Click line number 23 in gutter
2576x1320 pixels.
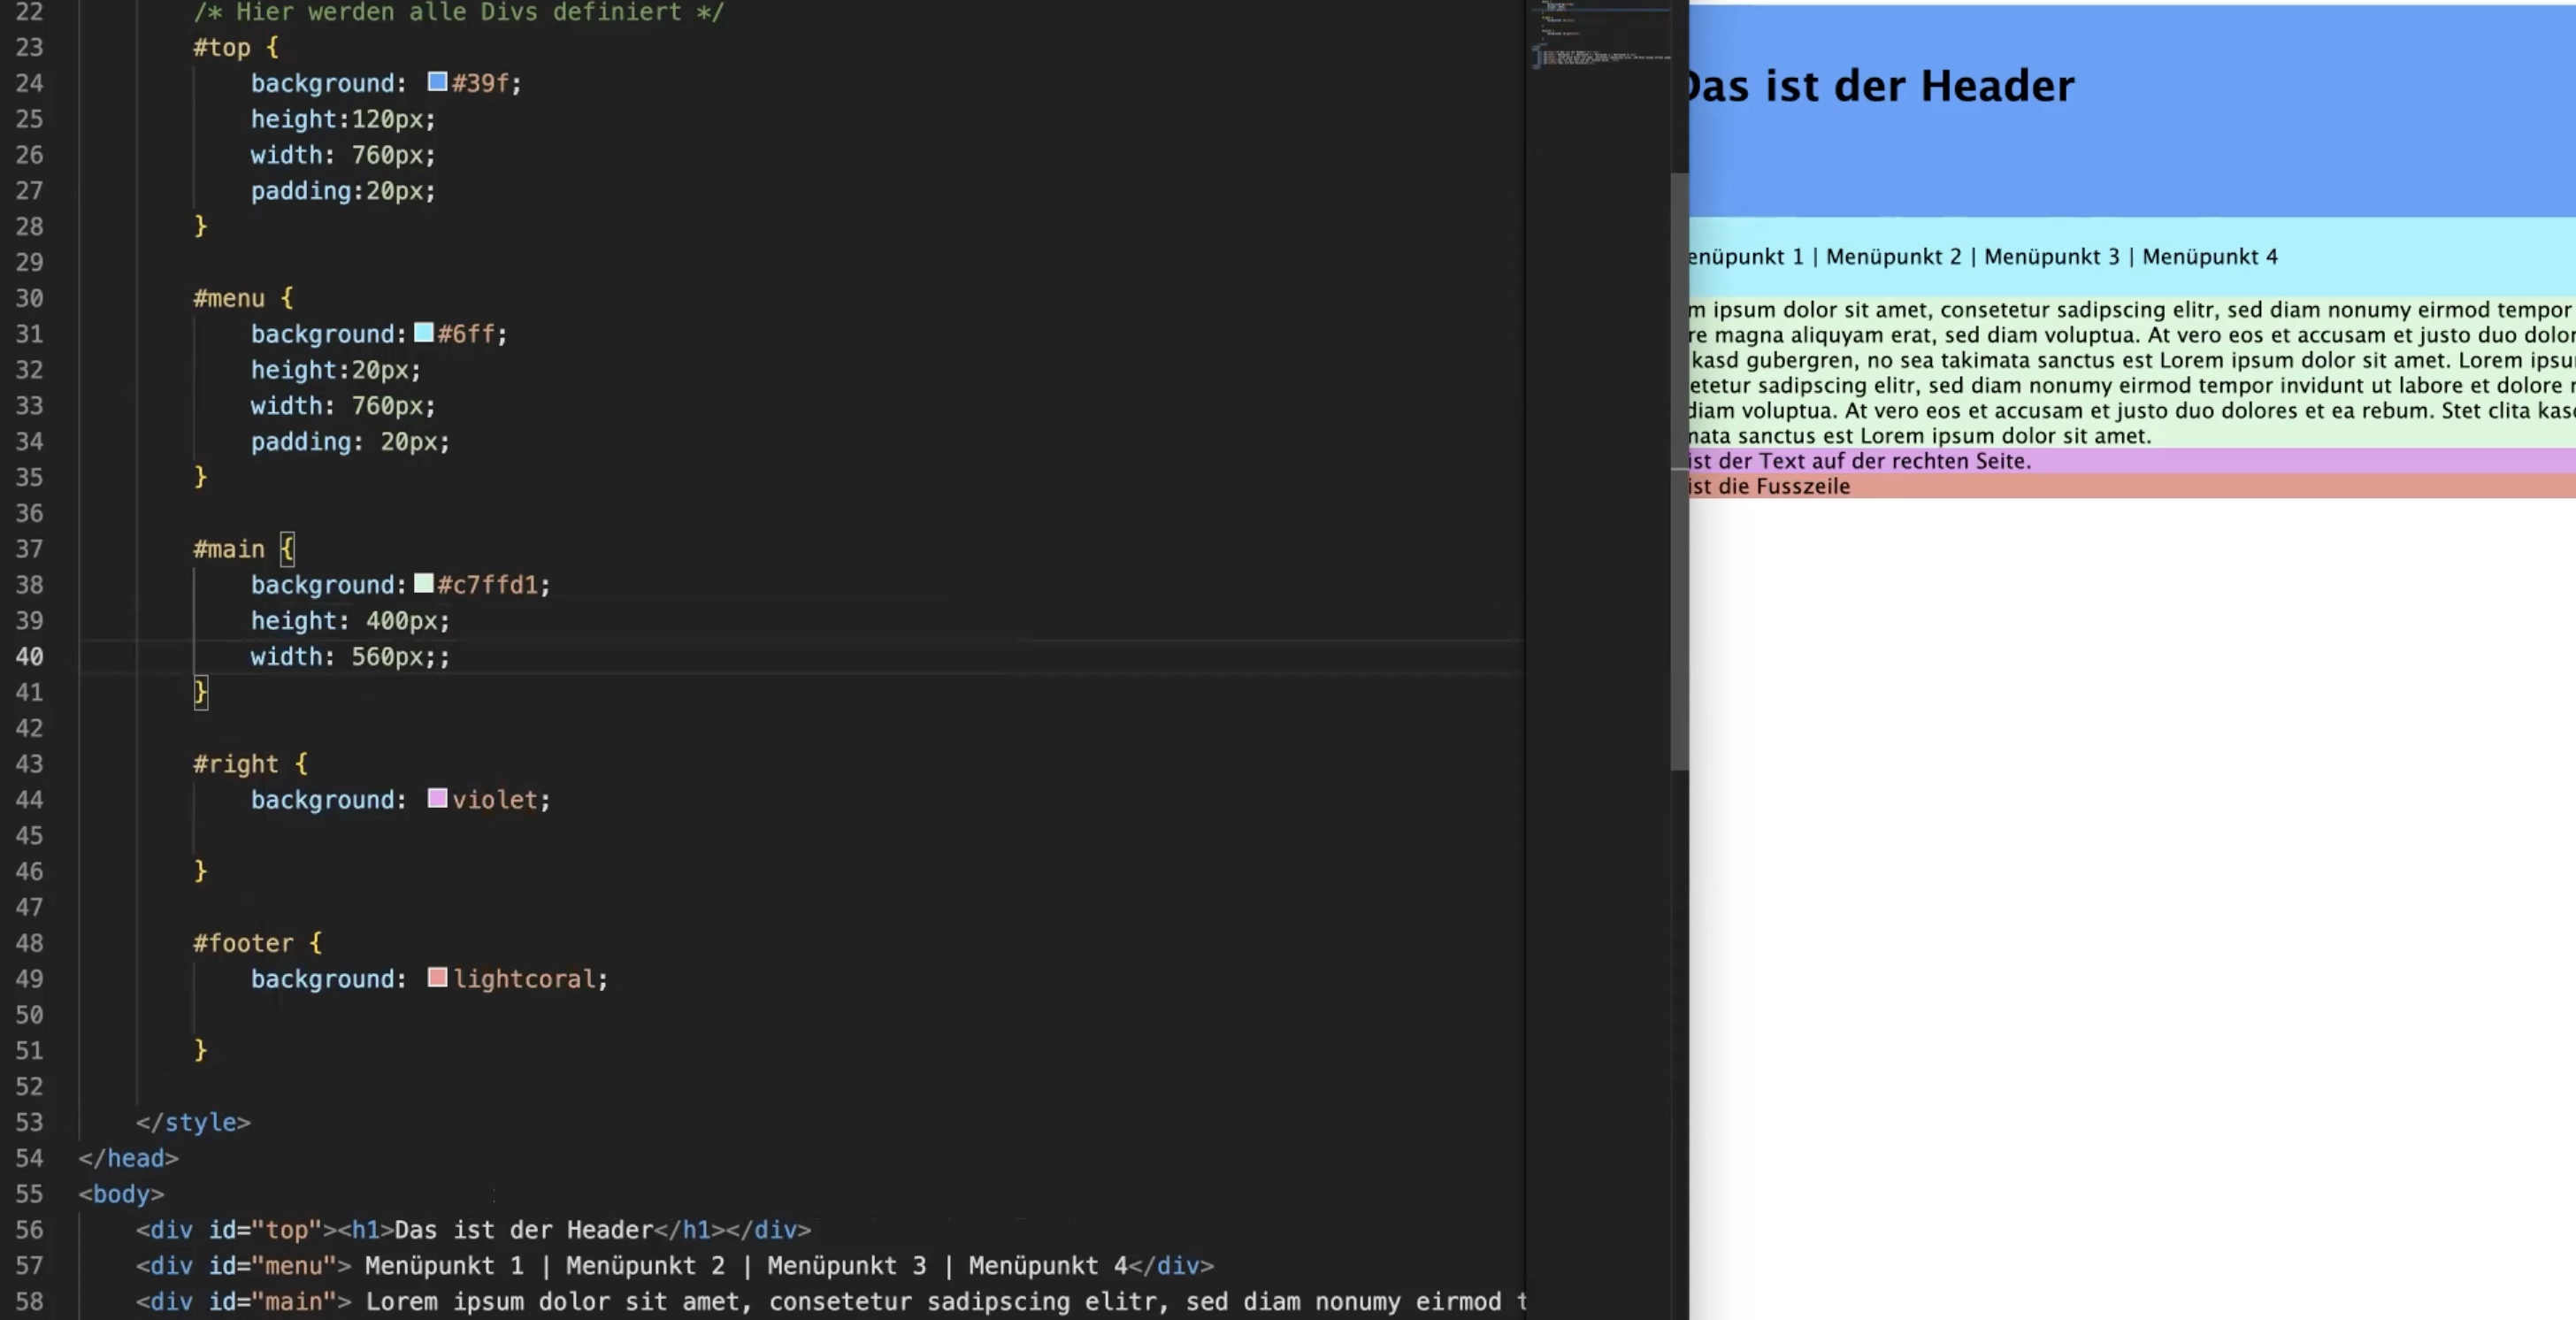pos(30,48)
